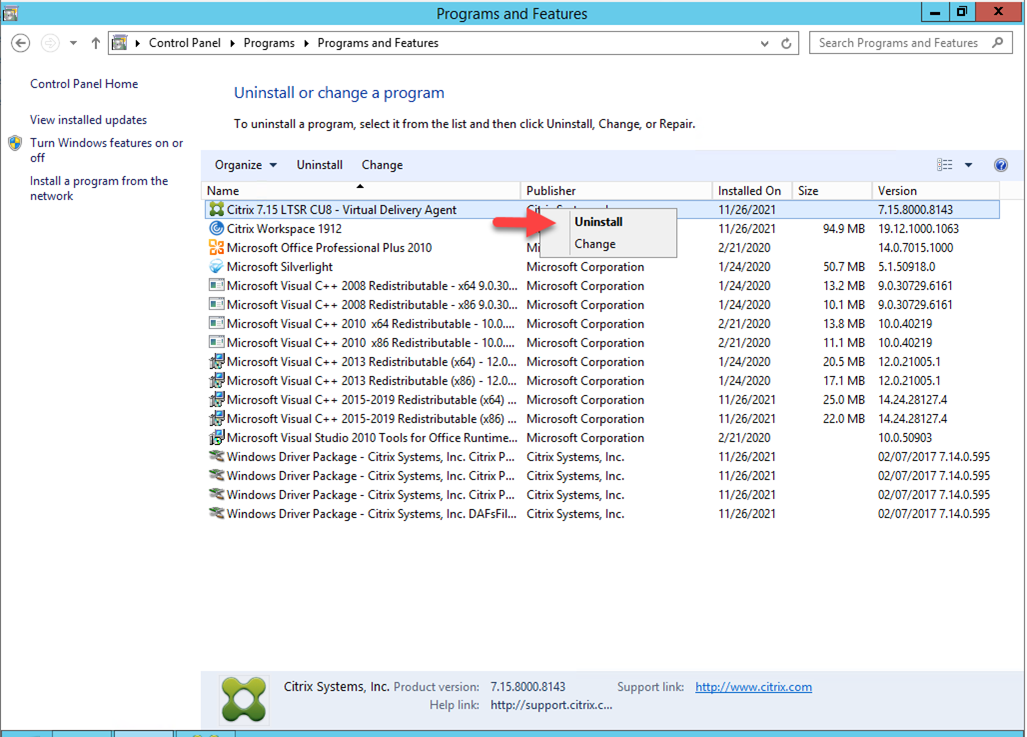Click version 10.0.50903 cell
1027x737 pixels.
click(905, 438)
